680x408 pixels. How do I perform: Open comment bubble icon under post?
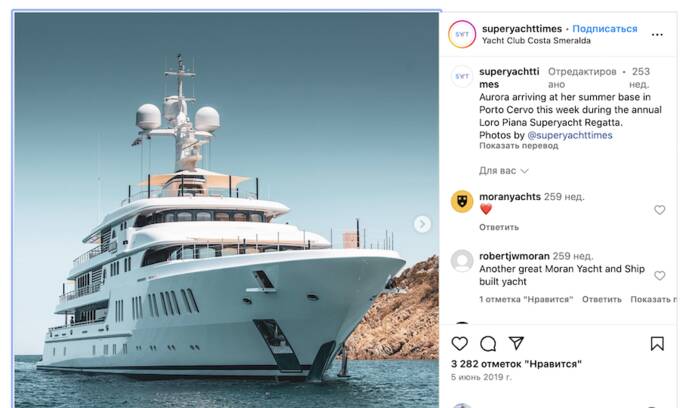[488, 344]
